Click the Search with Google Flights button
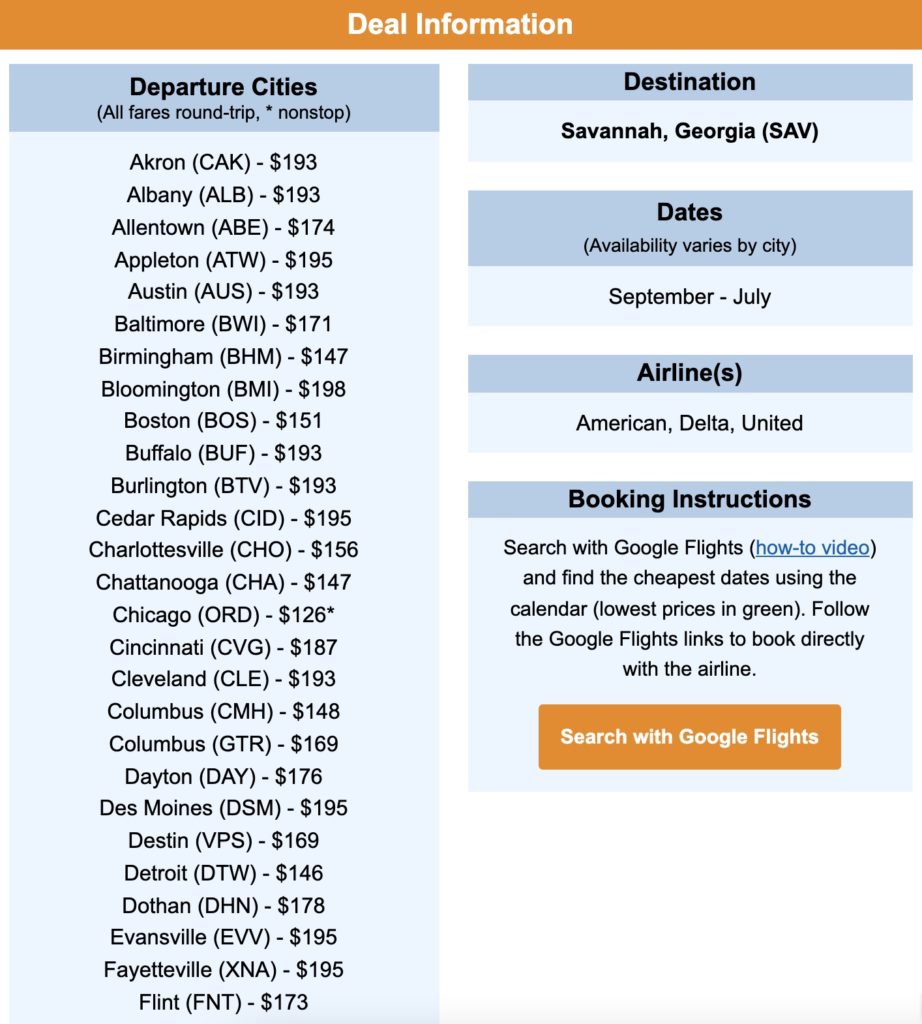922x1024 pixels. click(x=689, y=737)
